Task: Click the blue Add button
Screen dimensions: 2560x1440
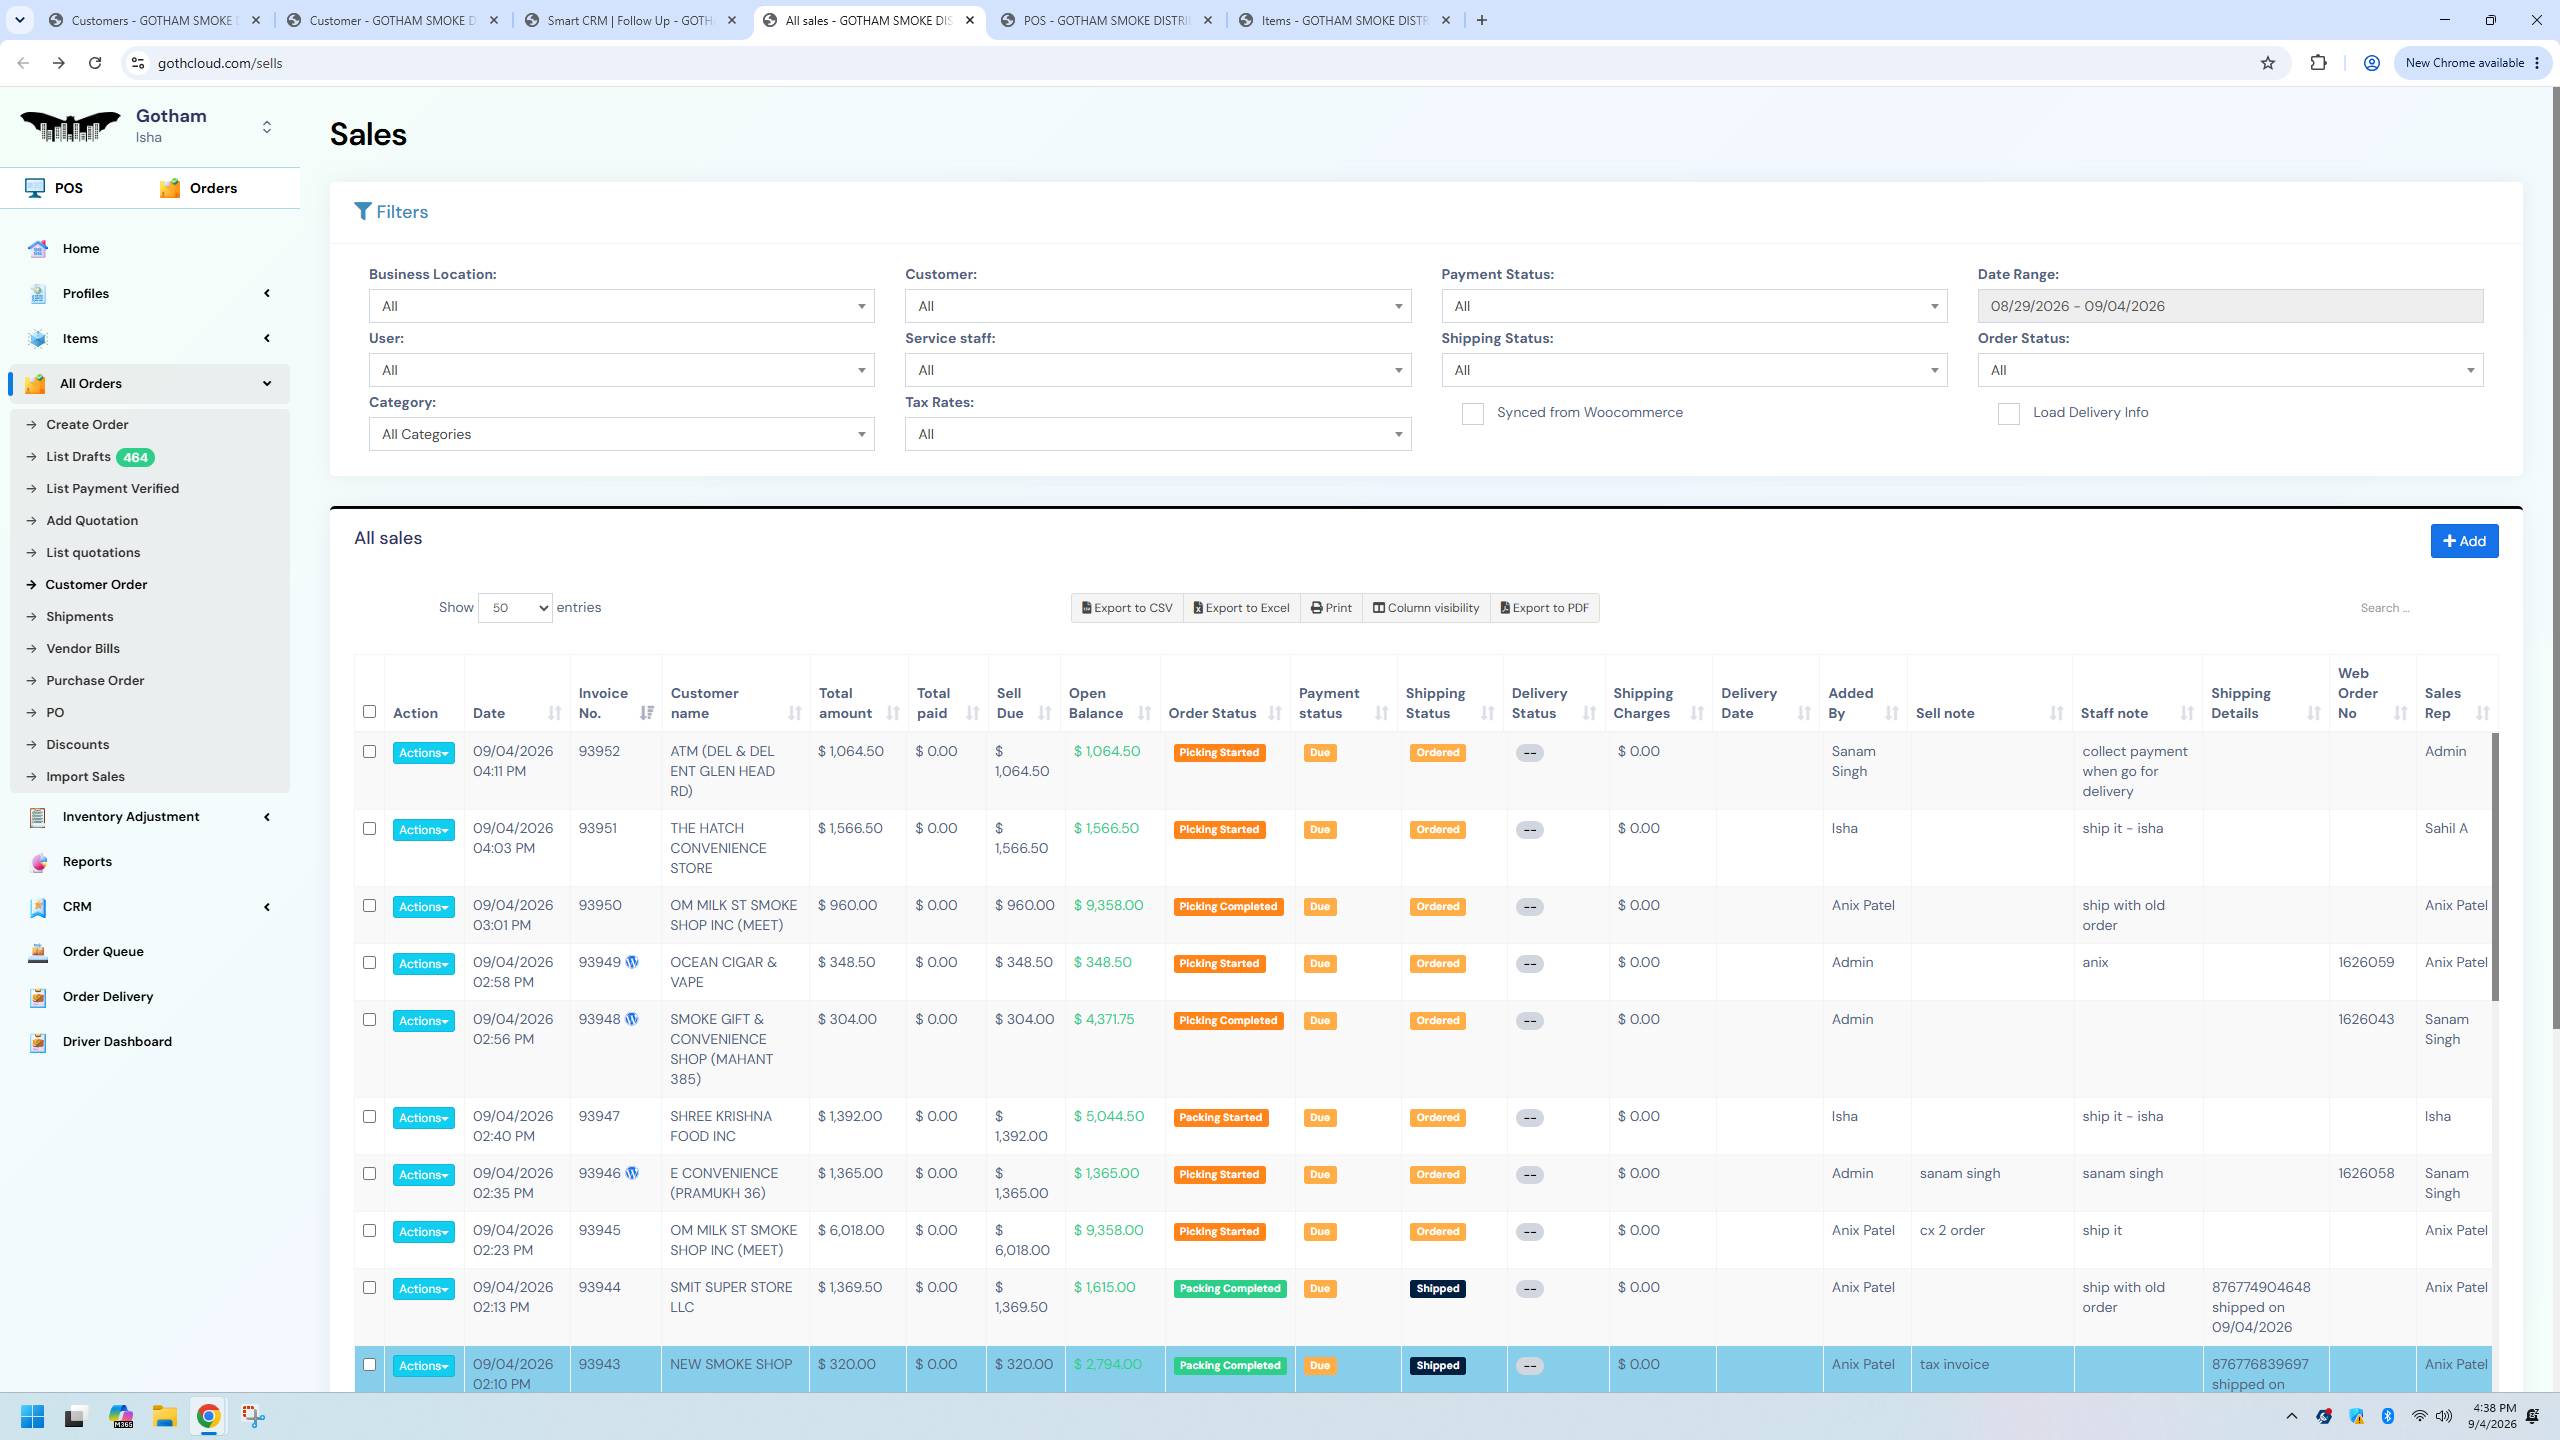Action: (x=2464, y=541)
